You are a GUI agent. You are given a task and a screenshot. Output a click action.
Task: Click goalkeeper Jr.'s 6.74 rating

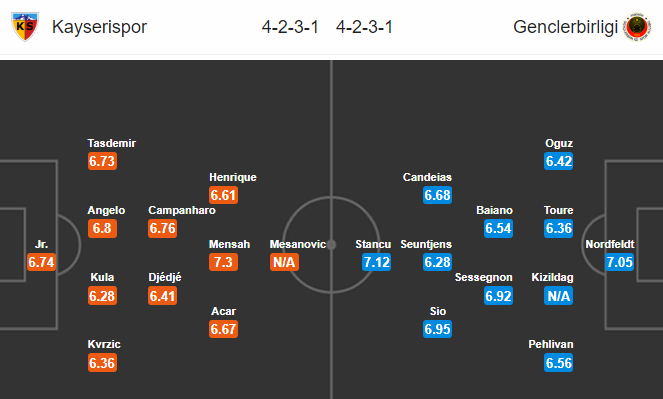[41, 262]
